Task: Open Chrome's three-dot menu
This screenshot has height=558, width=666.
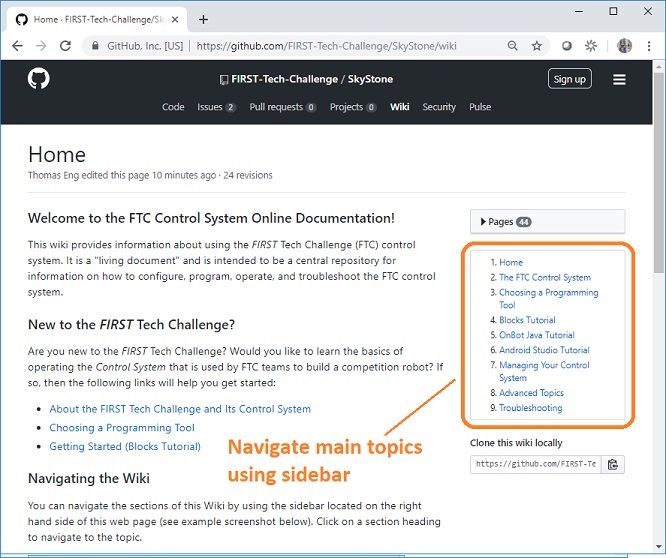Action: (647, 46)
